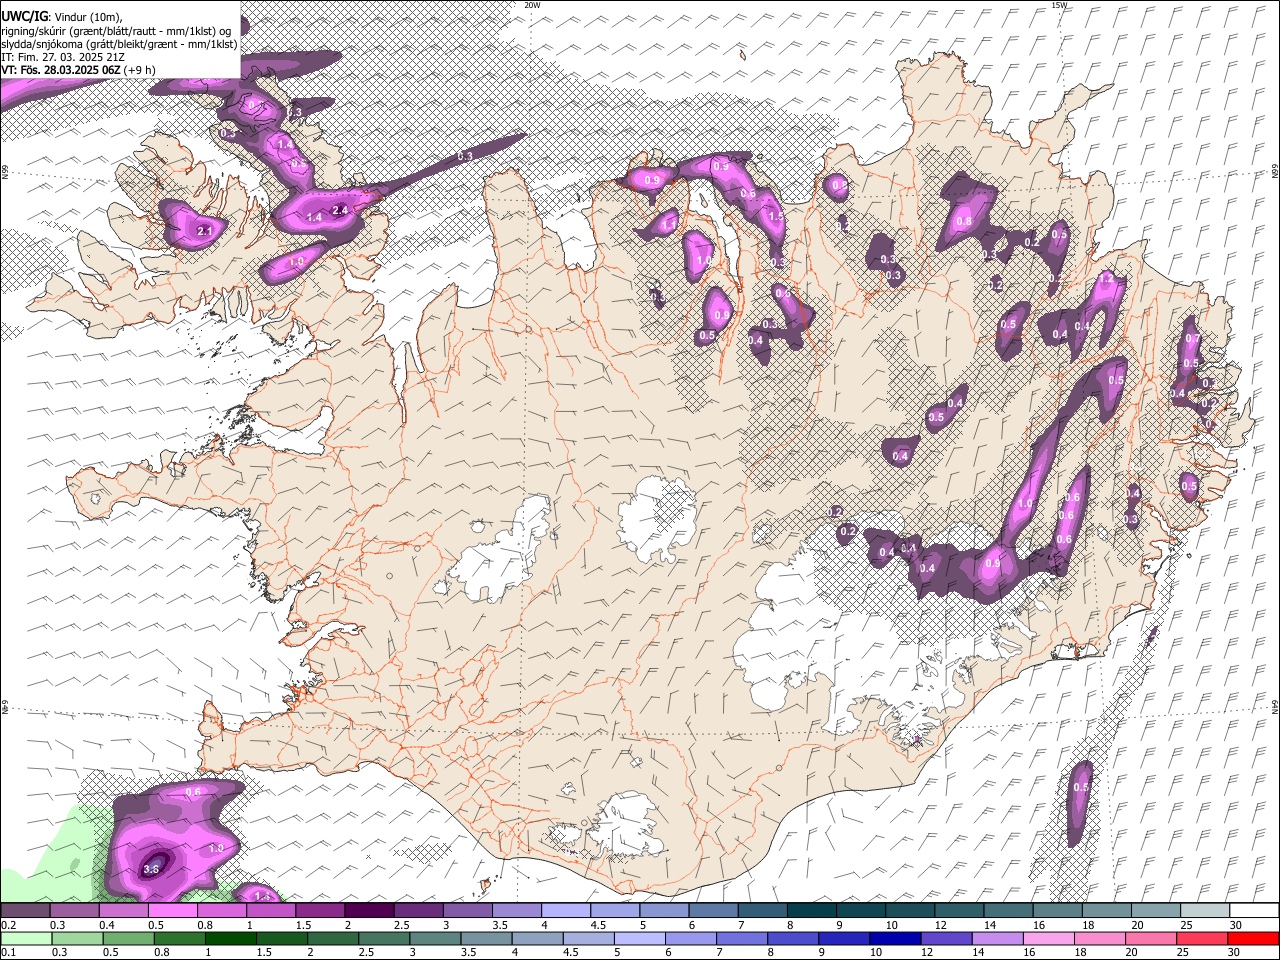Click the '(+9 h)' forecast offset text
The height and width of the screenshot is (960, 1280).
tap(139, 70)
